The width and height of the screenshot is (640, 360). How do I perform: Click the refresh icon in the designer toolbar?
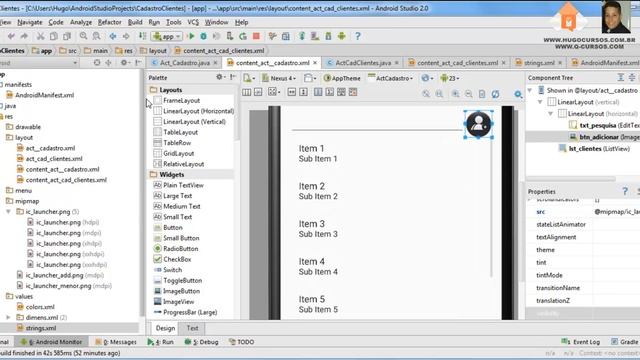tap(495, 94)
